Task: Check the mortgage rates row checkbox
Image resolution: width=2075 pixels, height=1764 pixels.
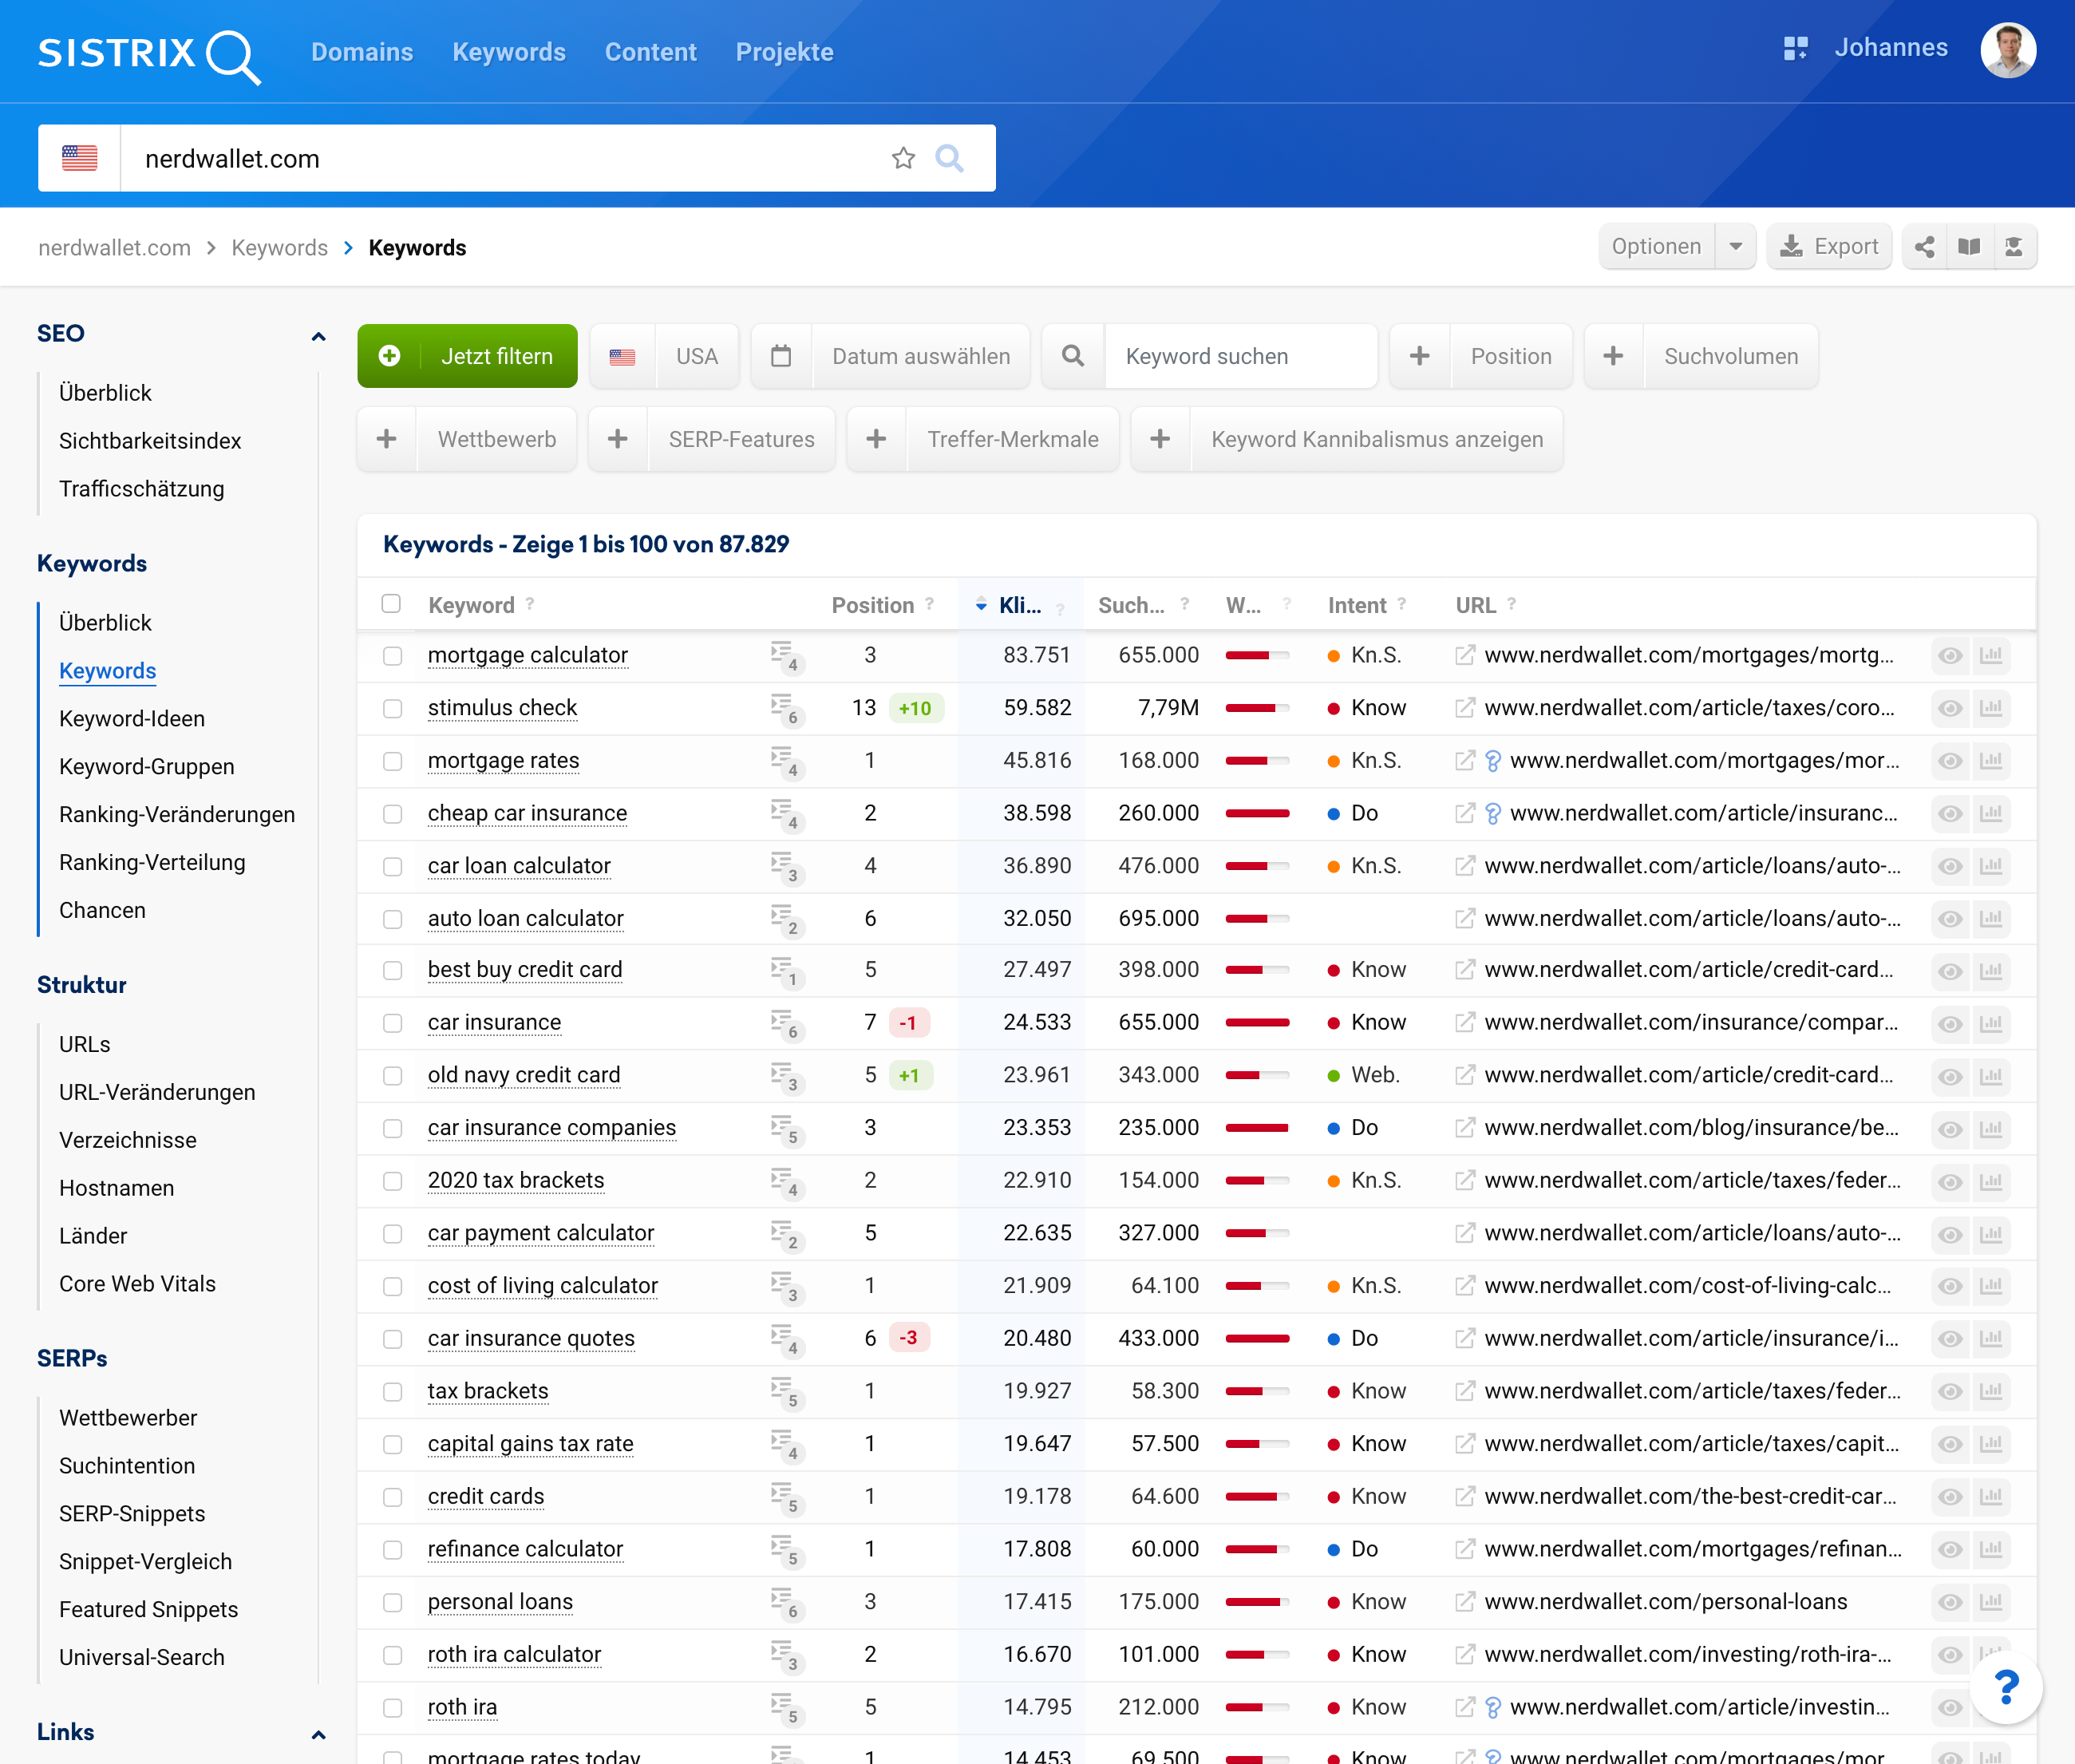Action: pos(393,761)
